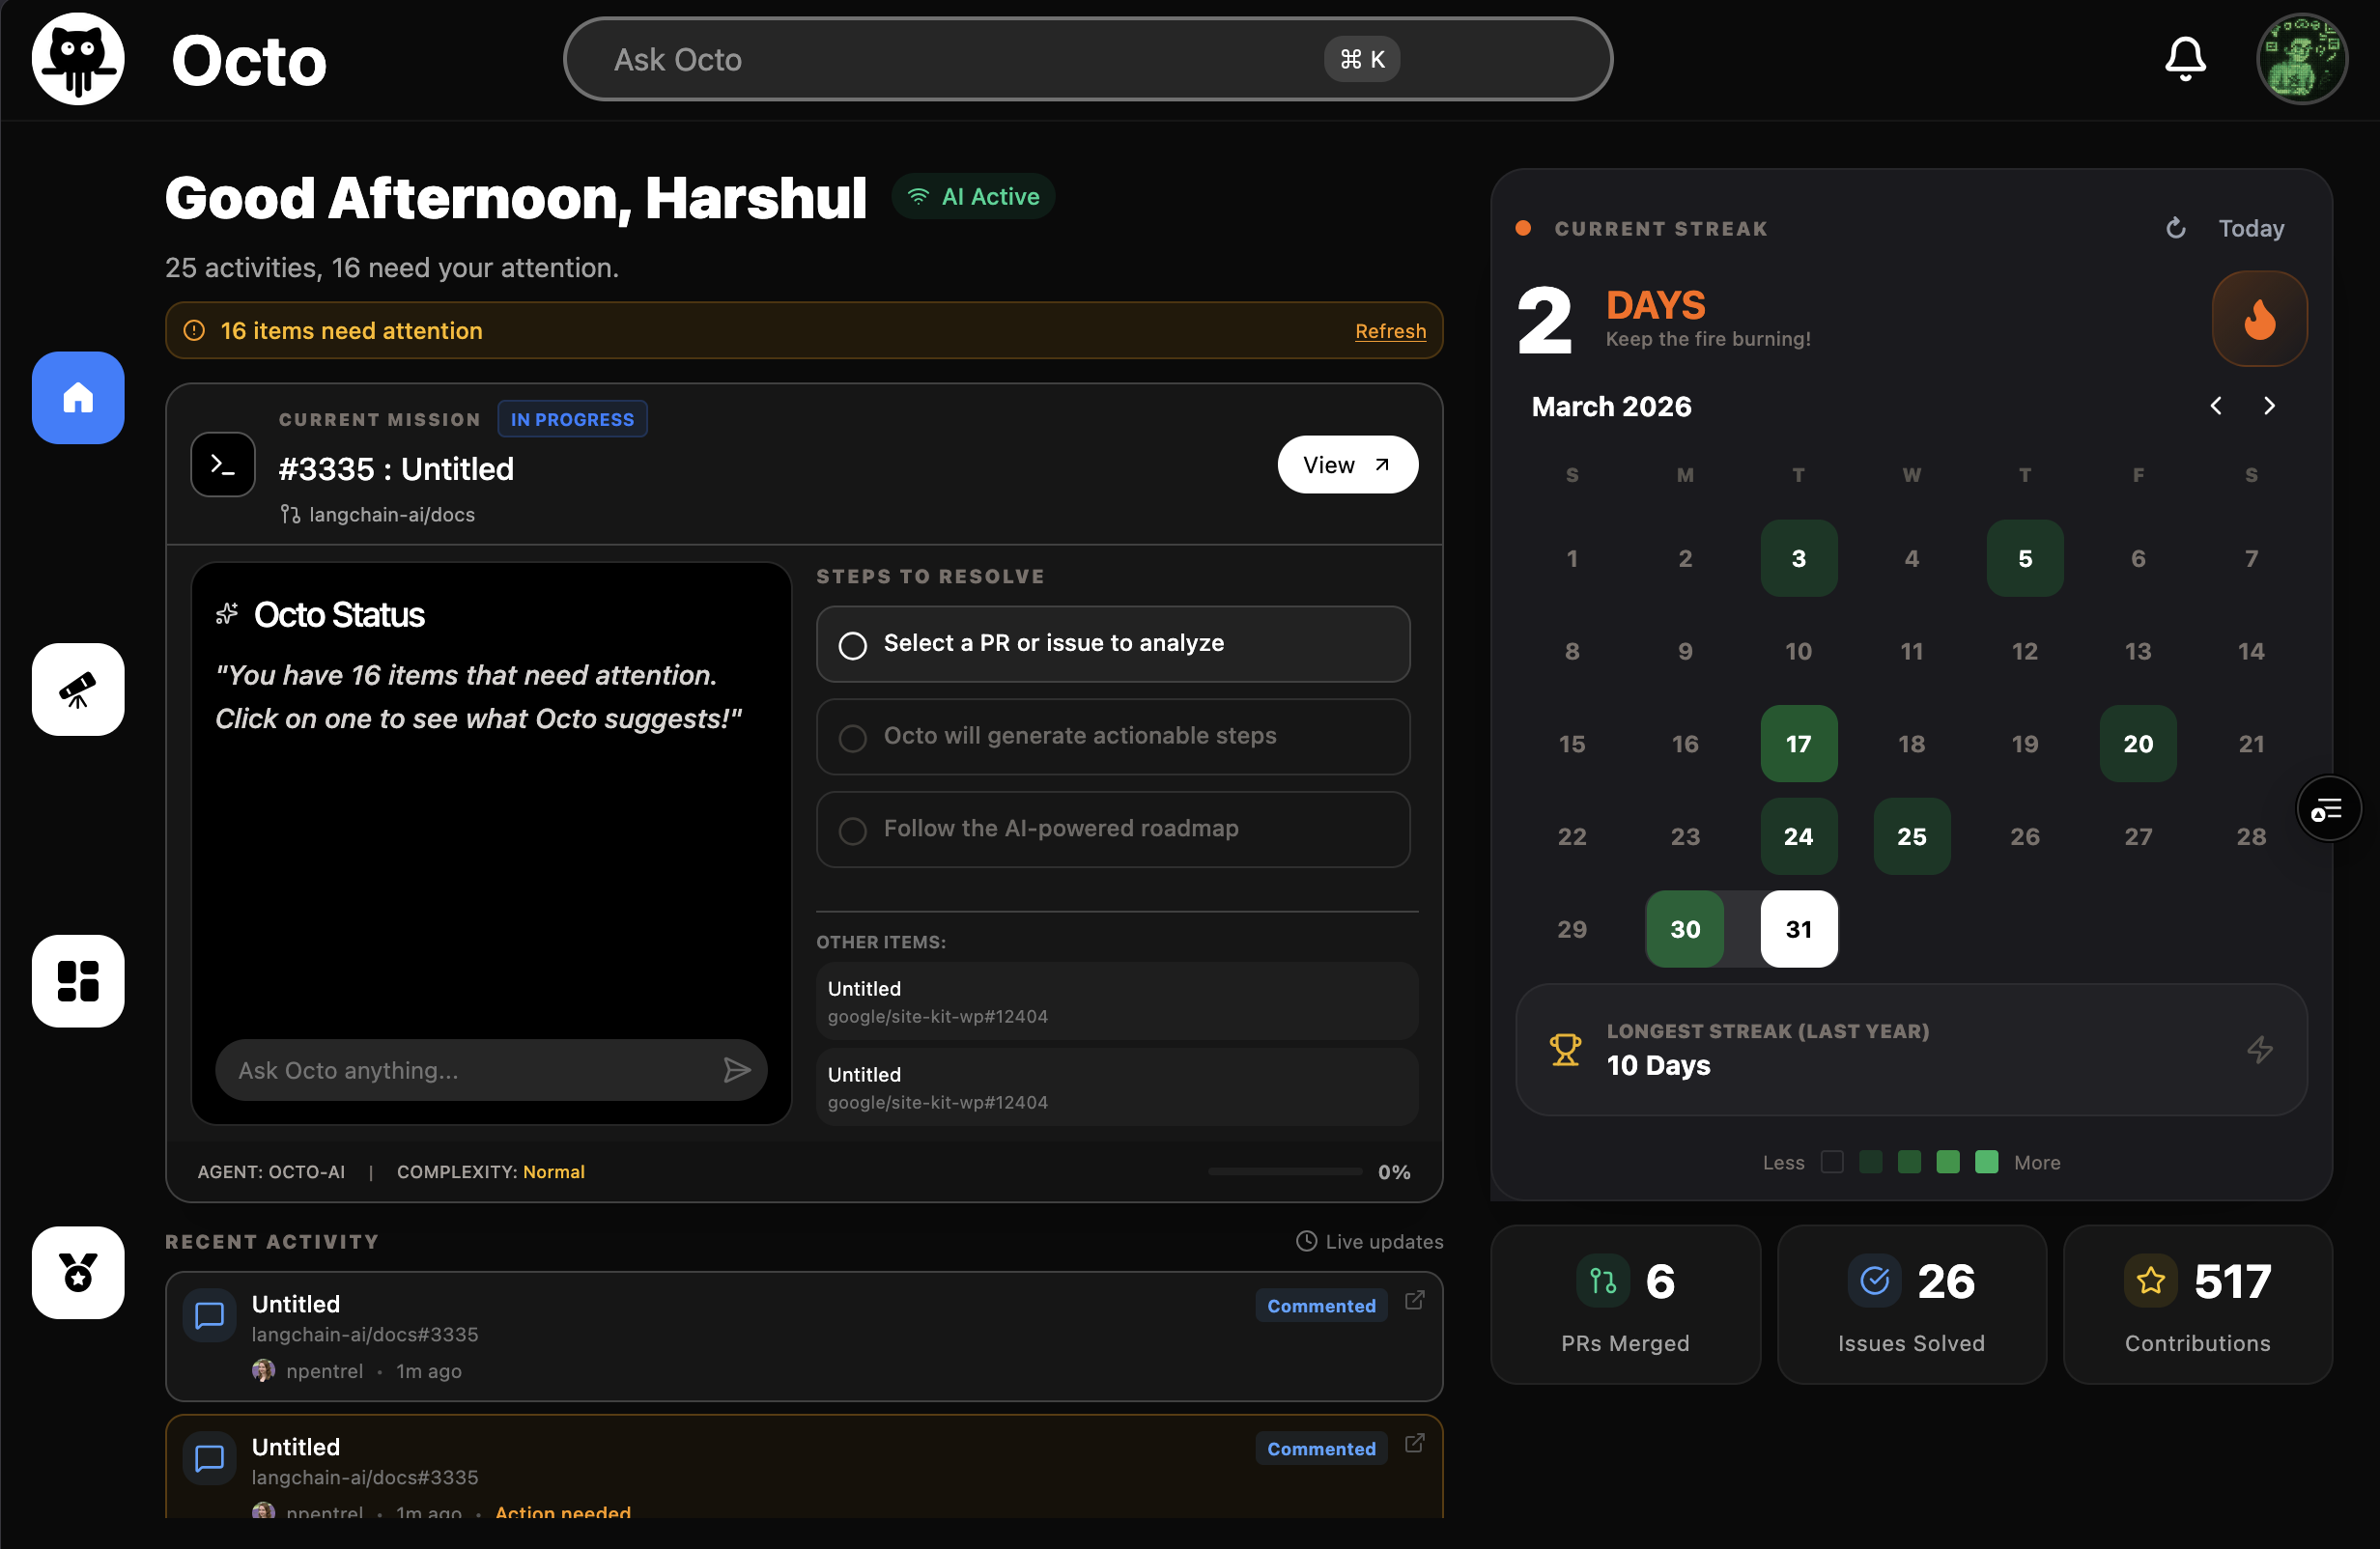Open the floating task list icon
2380x1549 pixels.
[x=2328, y=809]
